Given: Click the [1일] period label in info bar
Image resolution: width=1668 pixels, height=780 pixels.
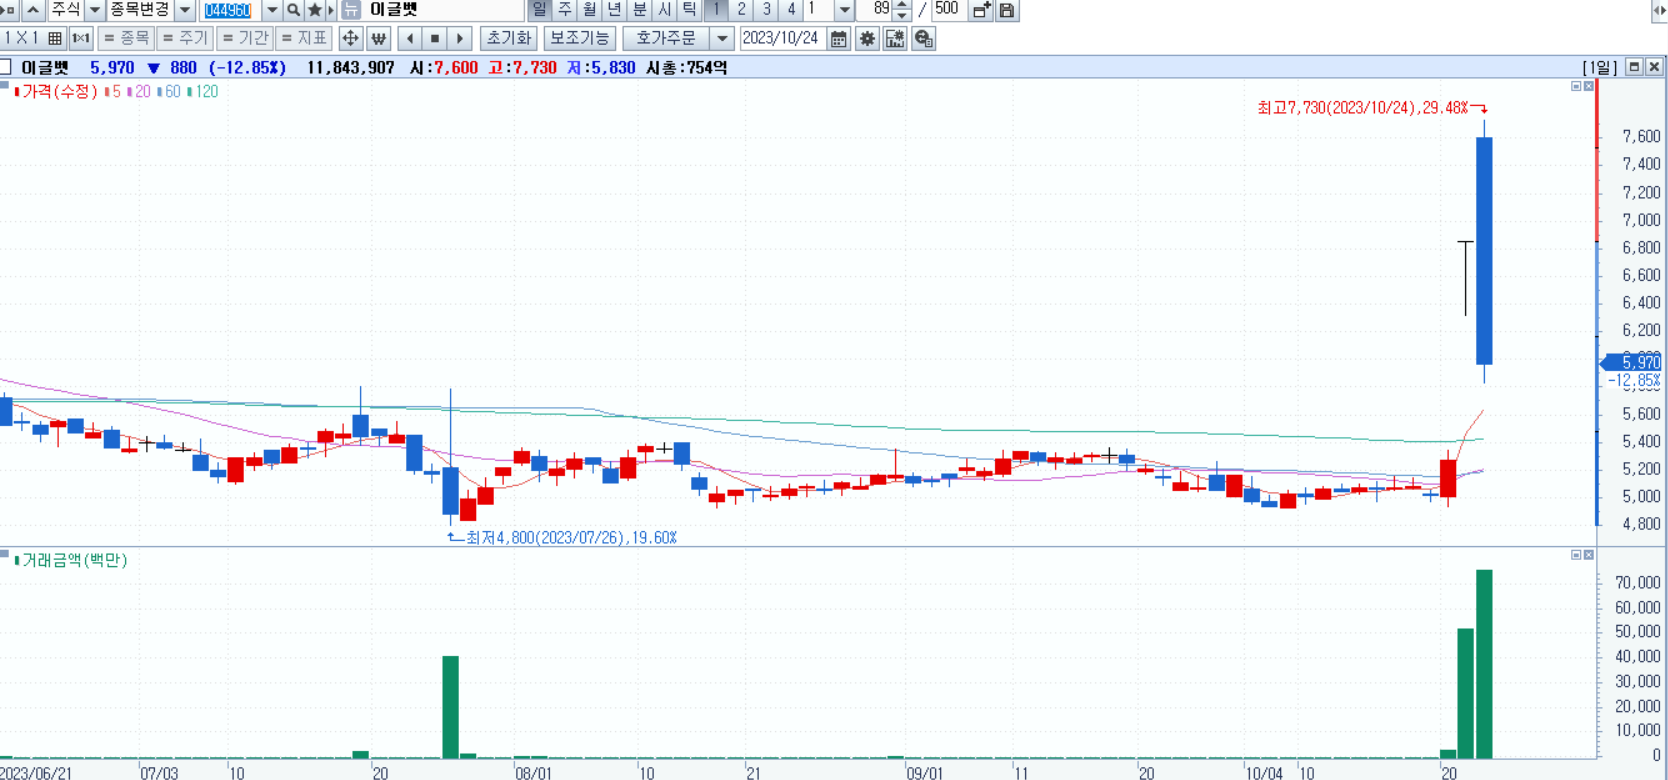Looking at the screenshot, I should 1600,67.
